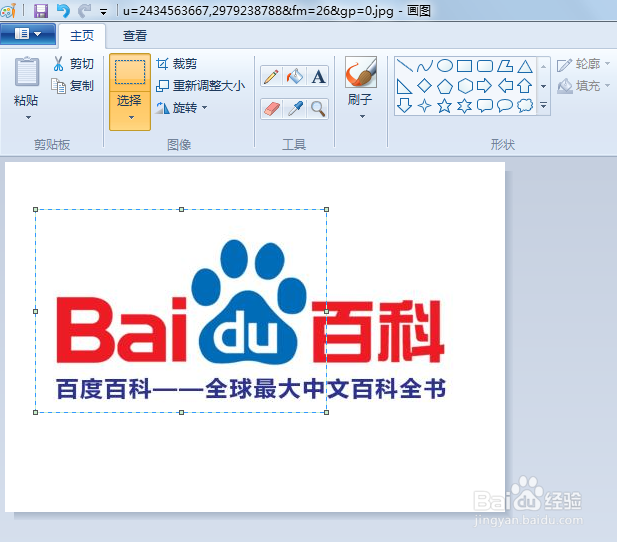Click the bottom-right selection handle
Viewport: 617px width, 542px height.
(x=327, y=413)
